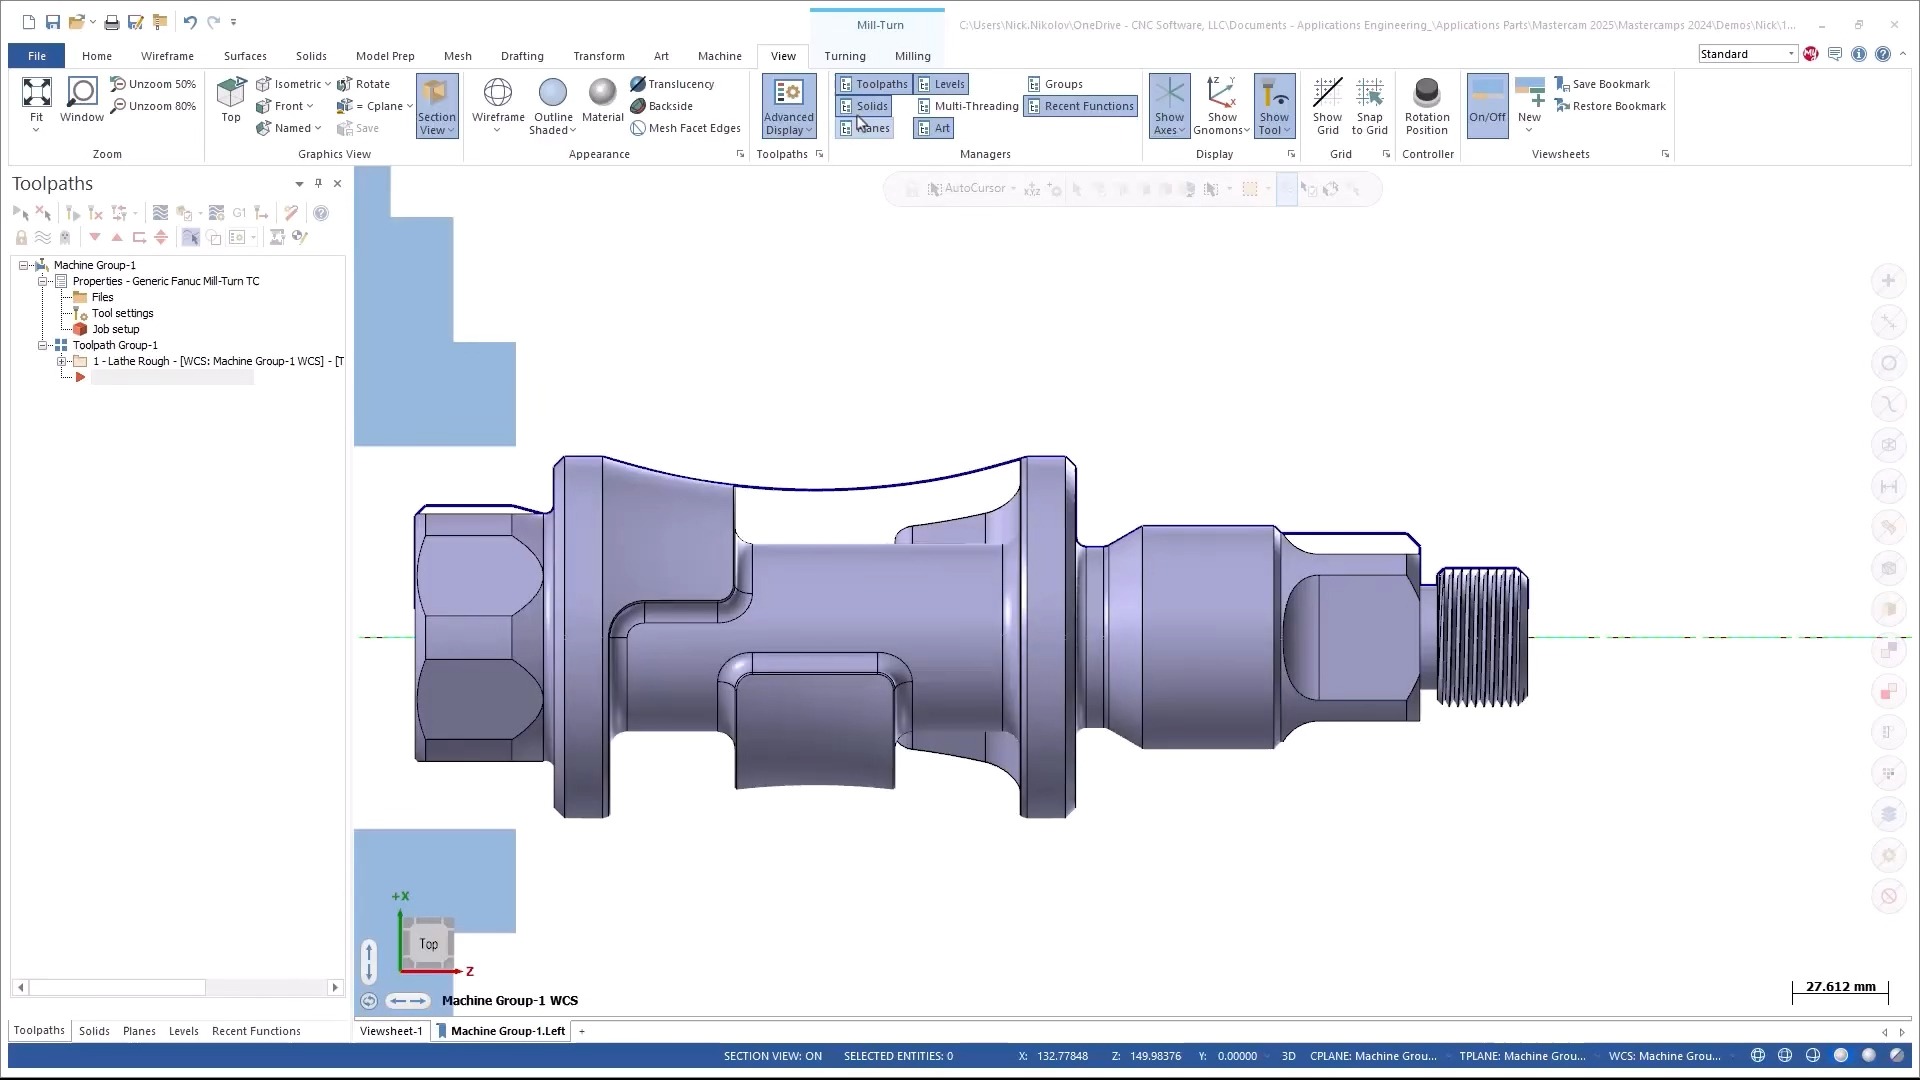Image resolution: width=1920 pixels, height=1080 pixels.
Task: Click the Section View icon
Action: pos(436,95)
